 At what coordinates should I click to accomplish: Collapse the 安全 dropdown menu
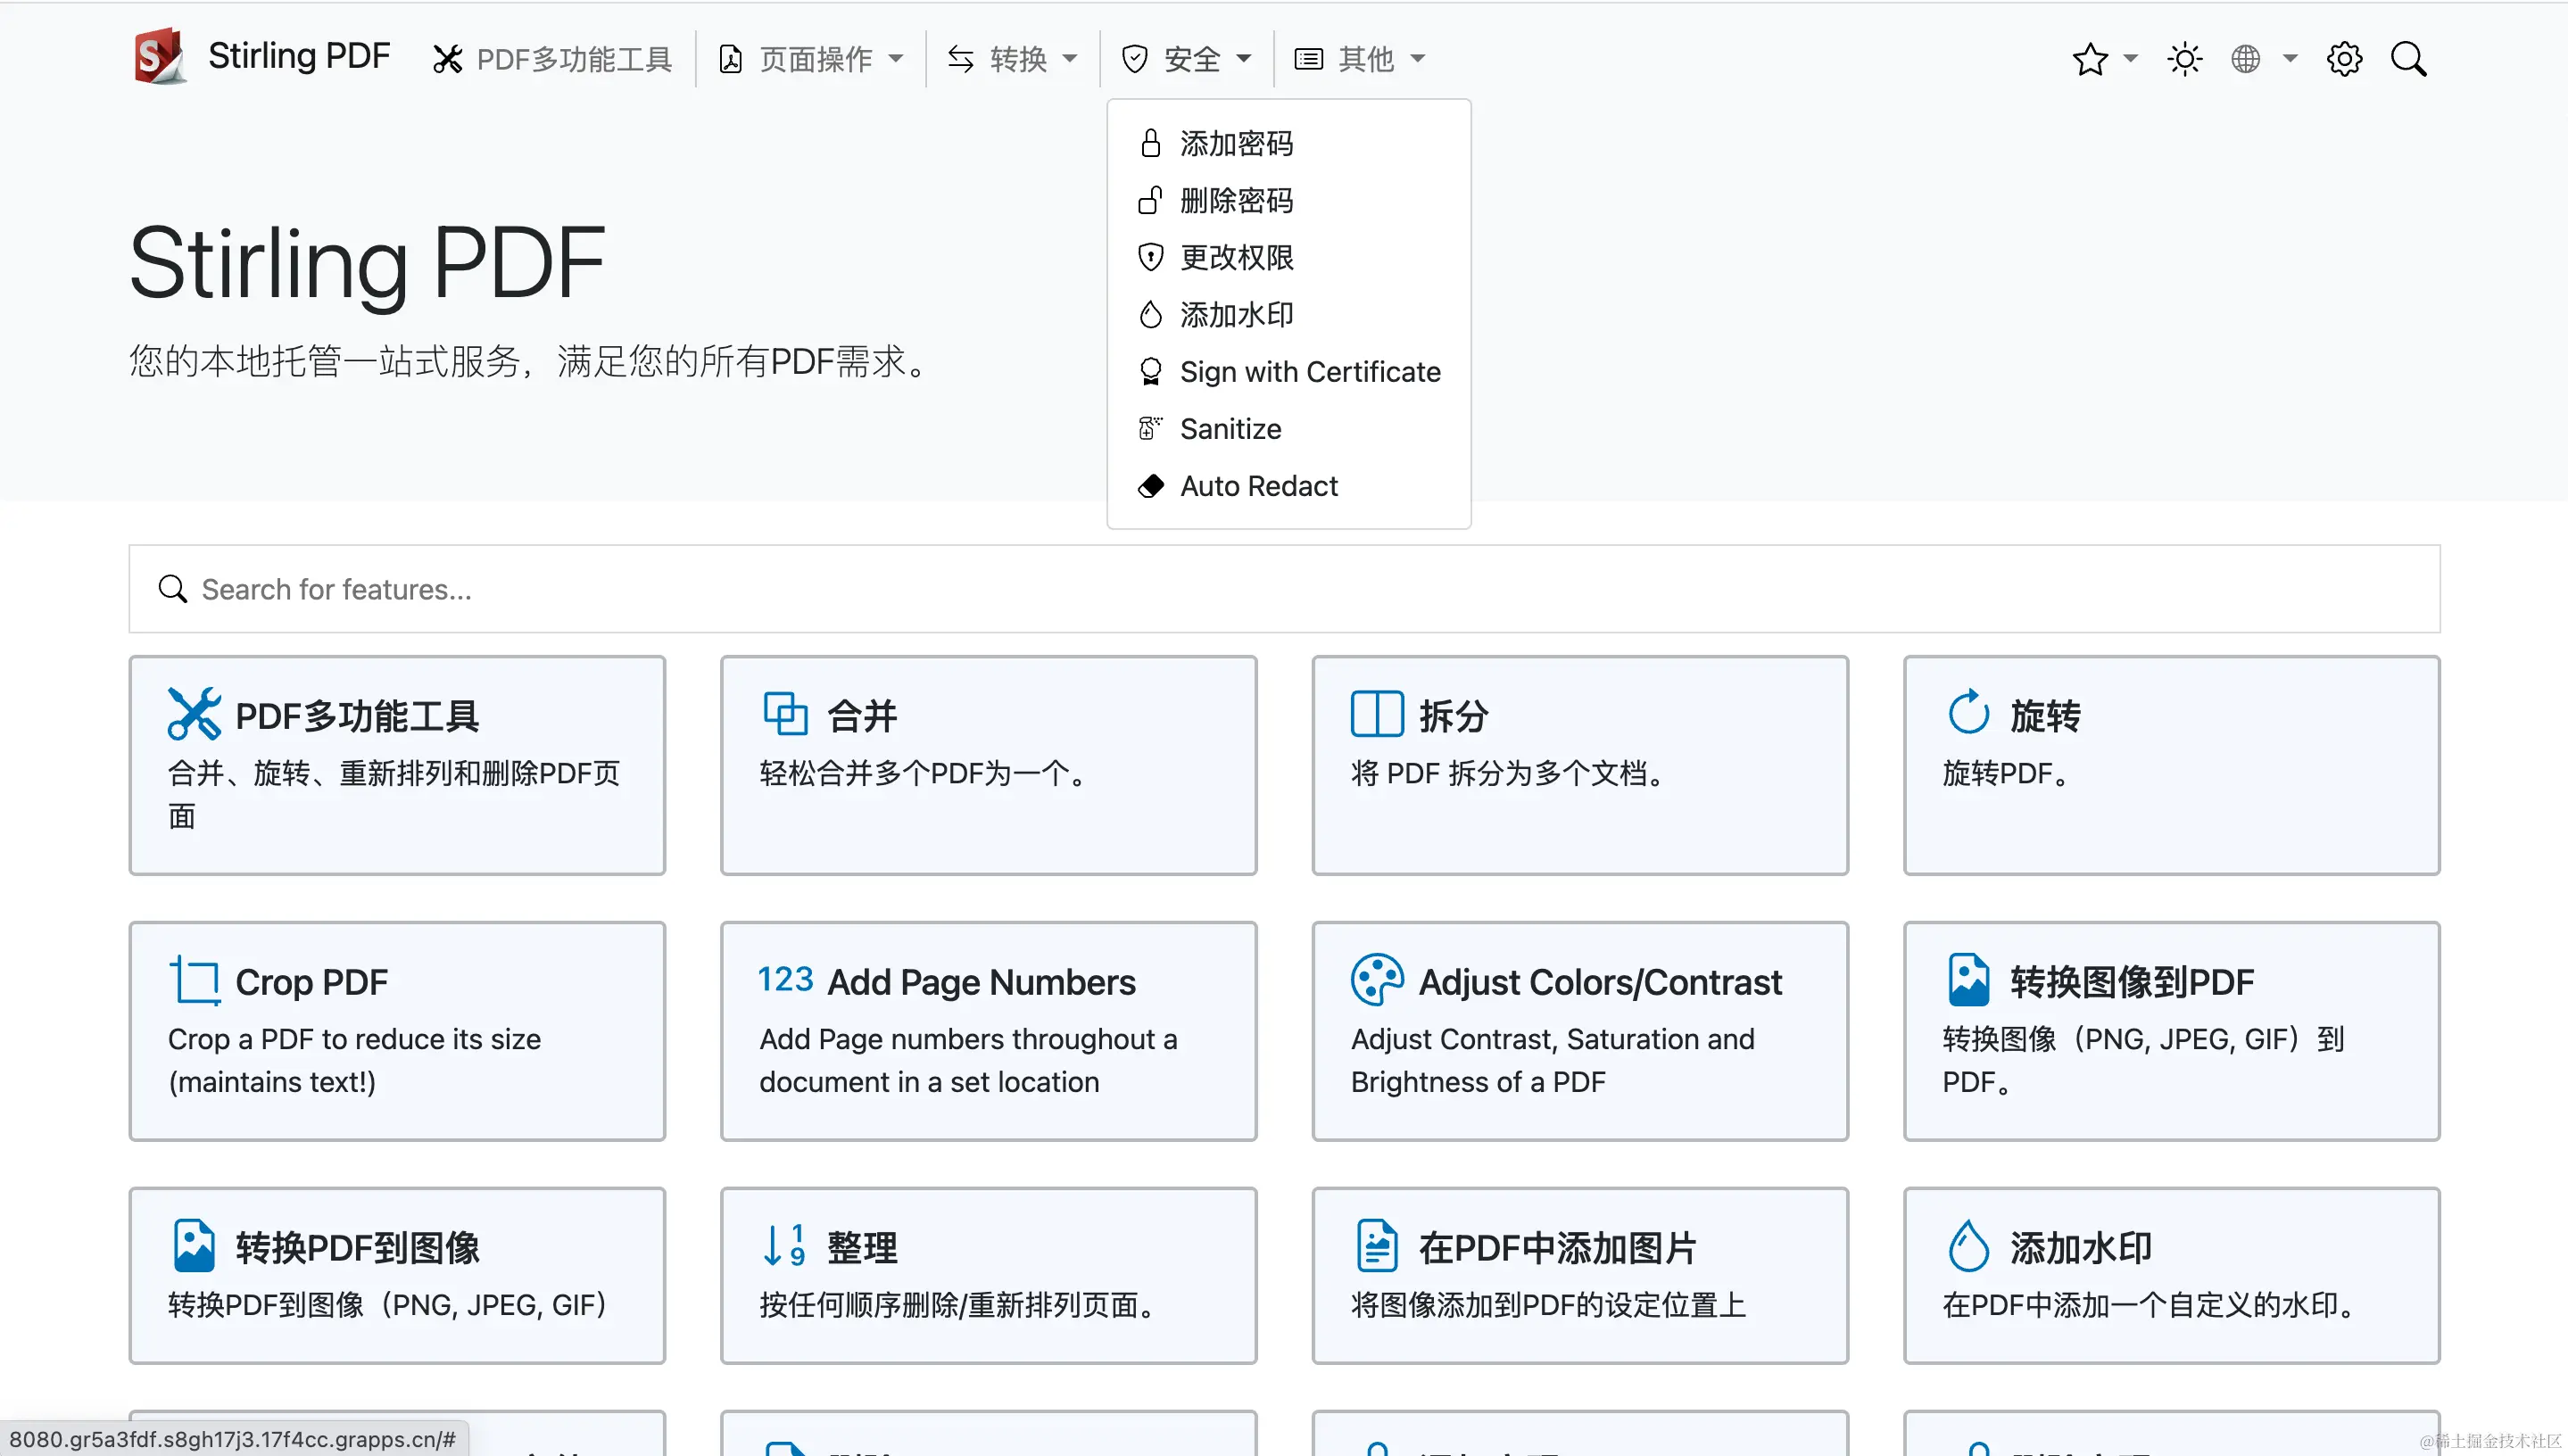pyautogui.click(x=1186, y=59)
